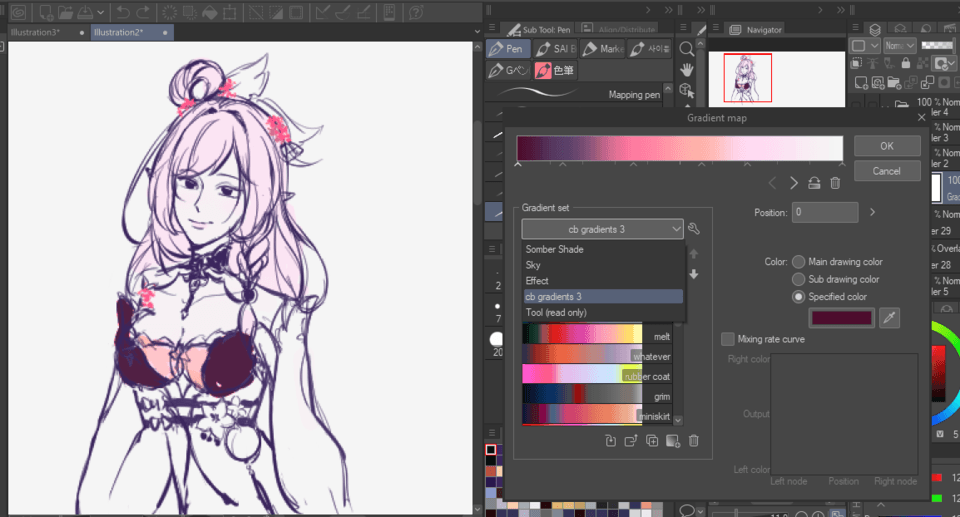
Task: Select the whatever gradient
Action: [x=597, y=355]
